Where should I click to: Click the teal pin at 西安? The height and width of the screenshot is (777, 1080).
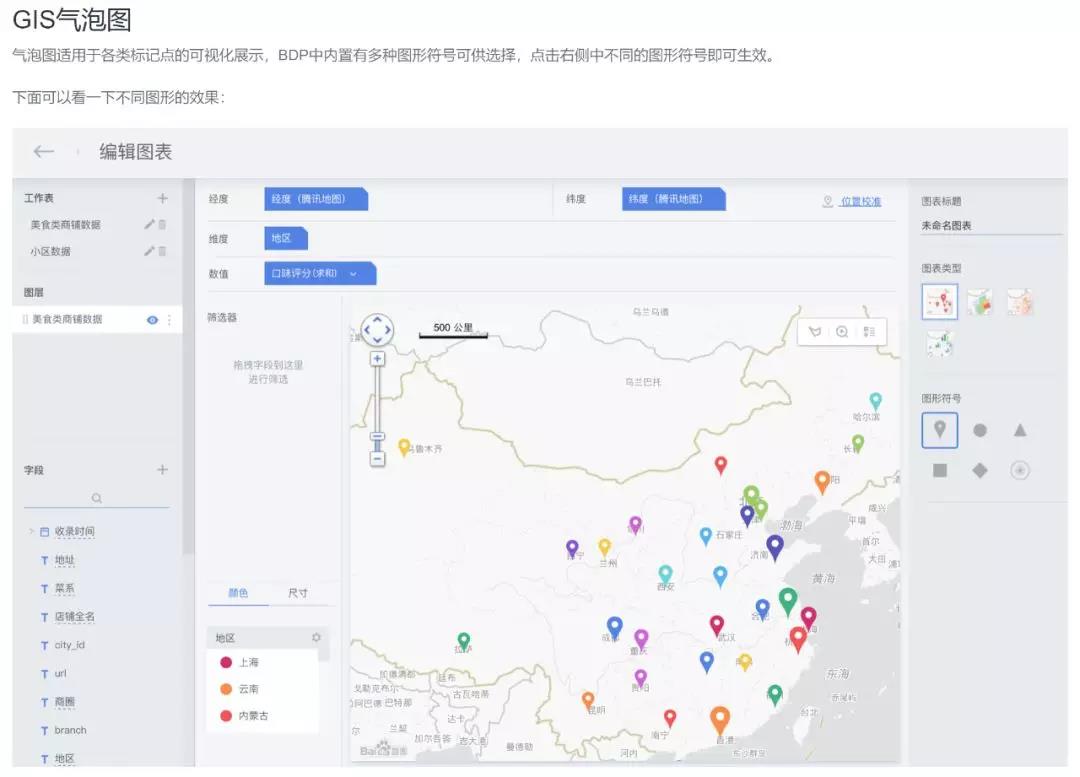tap(665, 574)
